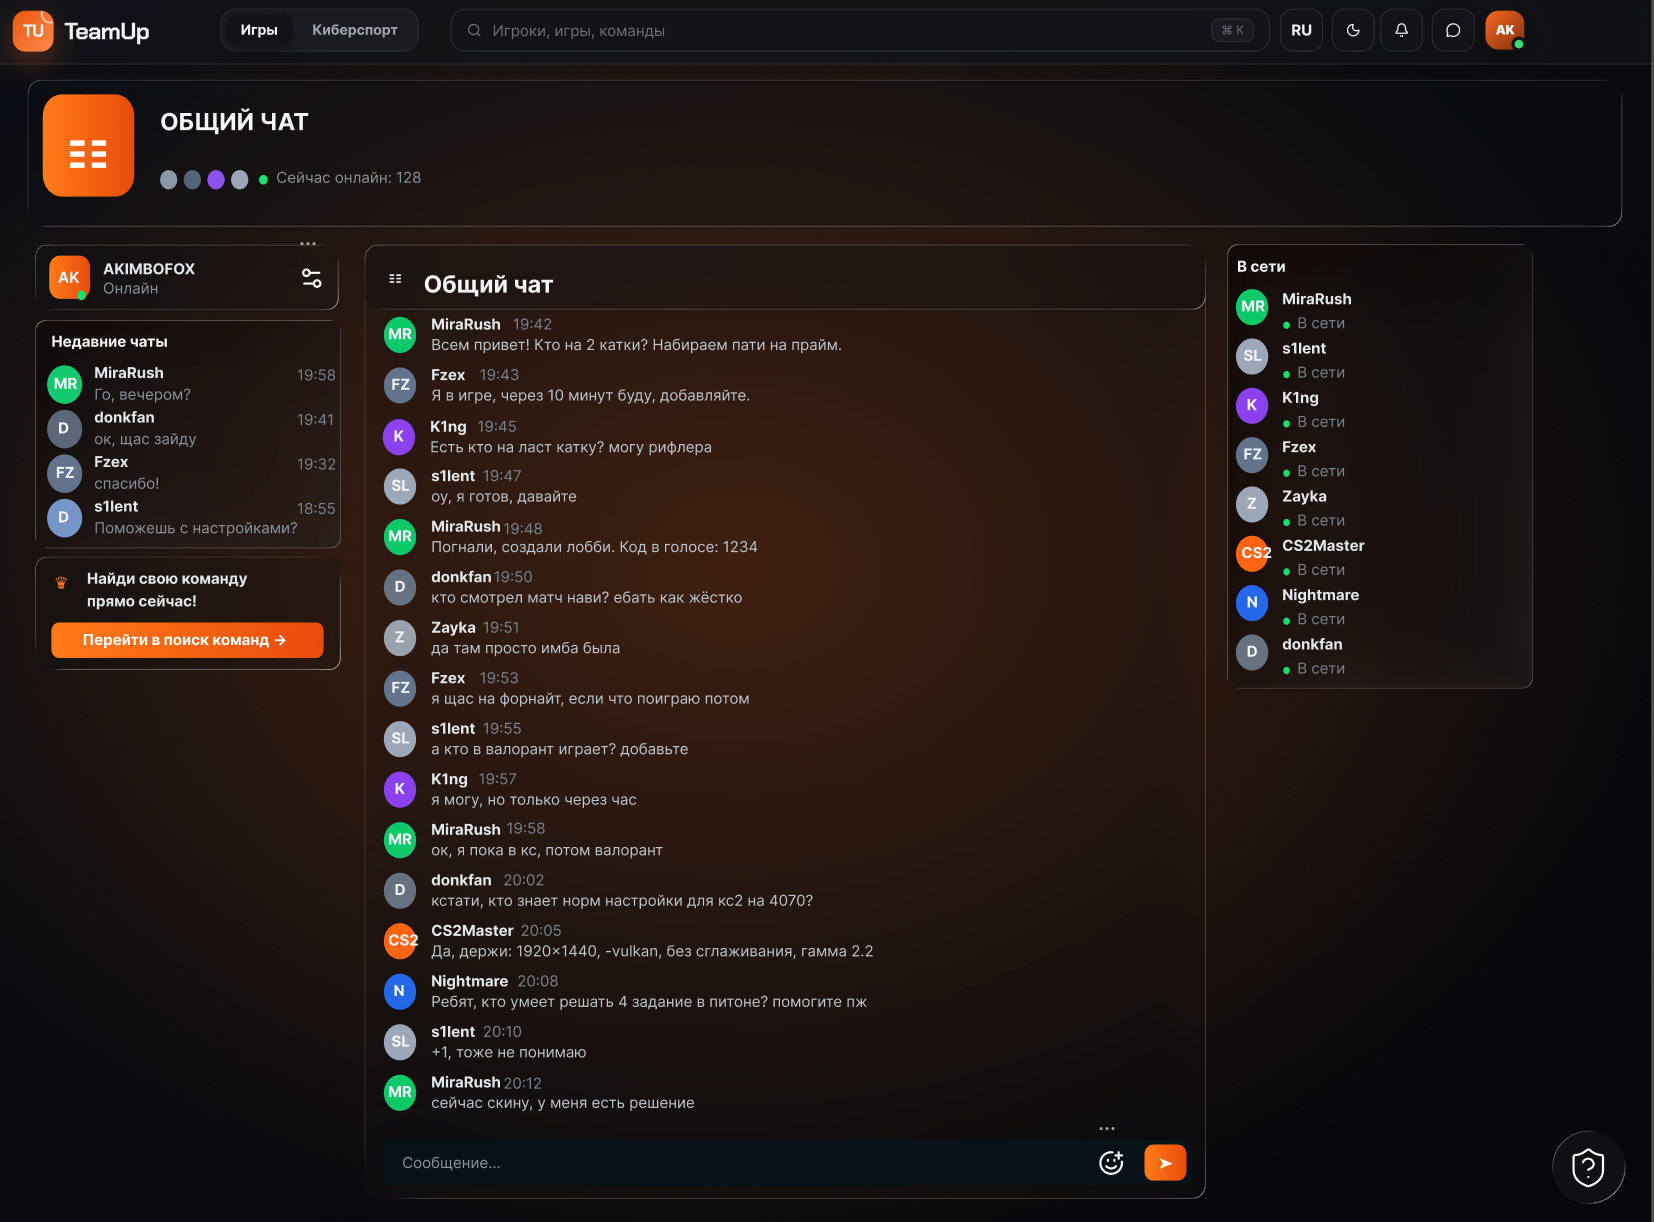The image size is (1654, 1222).
Task: Select the Киберспорт tab
Action: click(x=355, y=30)
